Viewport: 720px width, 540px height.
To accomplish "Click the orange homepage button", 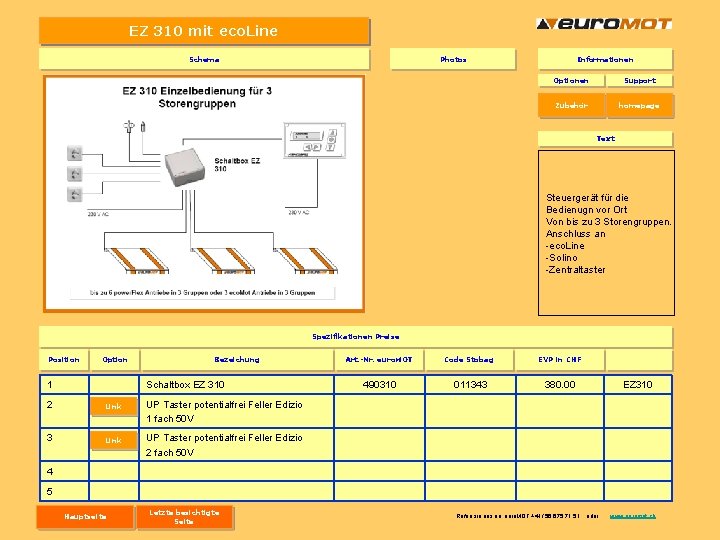I will click(640, 105).
